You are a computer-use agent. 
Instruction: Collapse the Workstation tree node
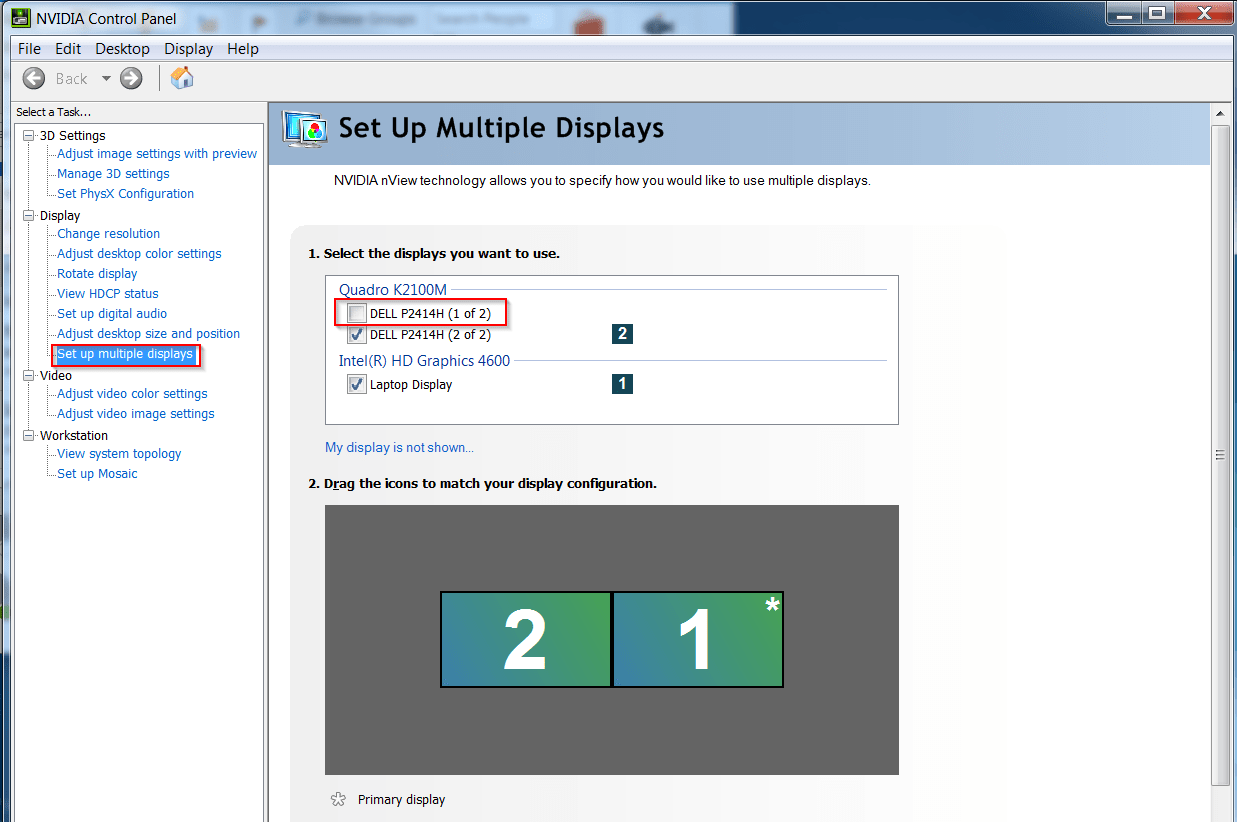(28, 435)
